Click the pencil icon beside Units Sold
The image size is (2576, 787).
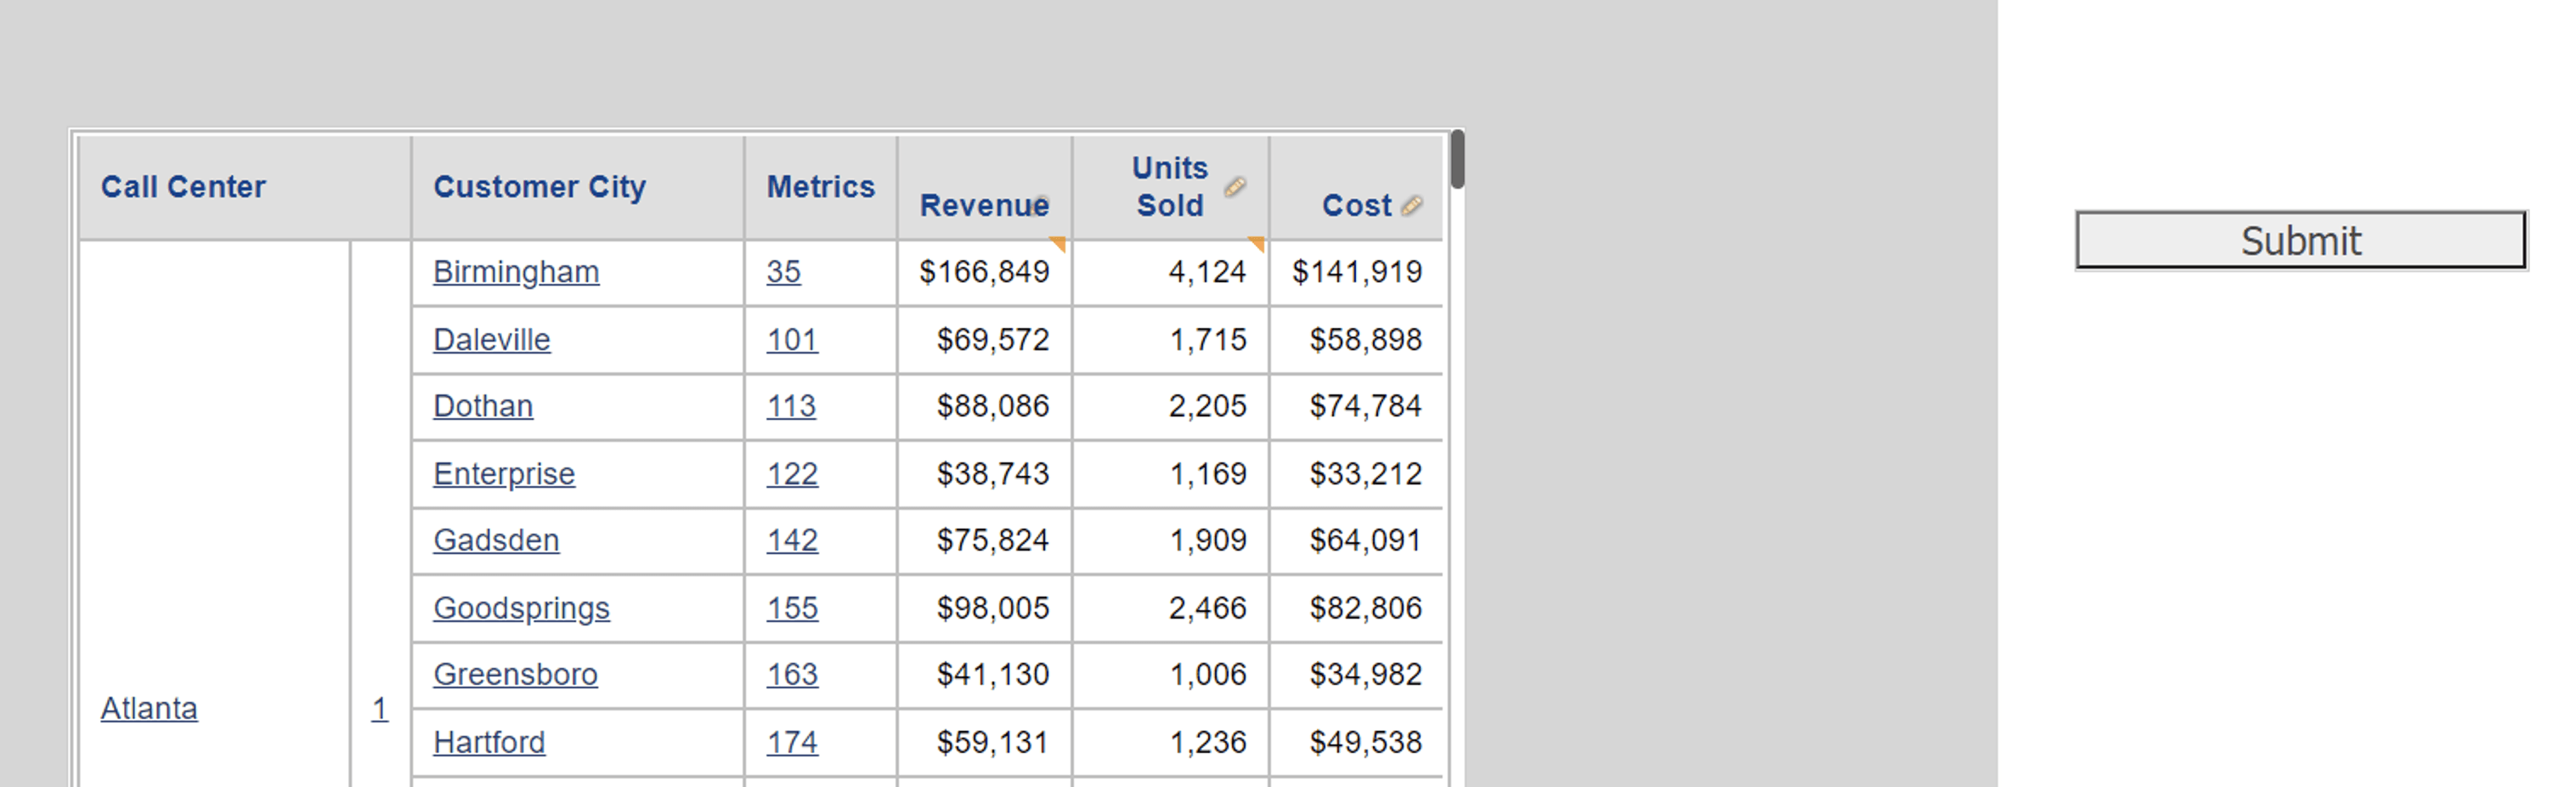click(1235, 186)
